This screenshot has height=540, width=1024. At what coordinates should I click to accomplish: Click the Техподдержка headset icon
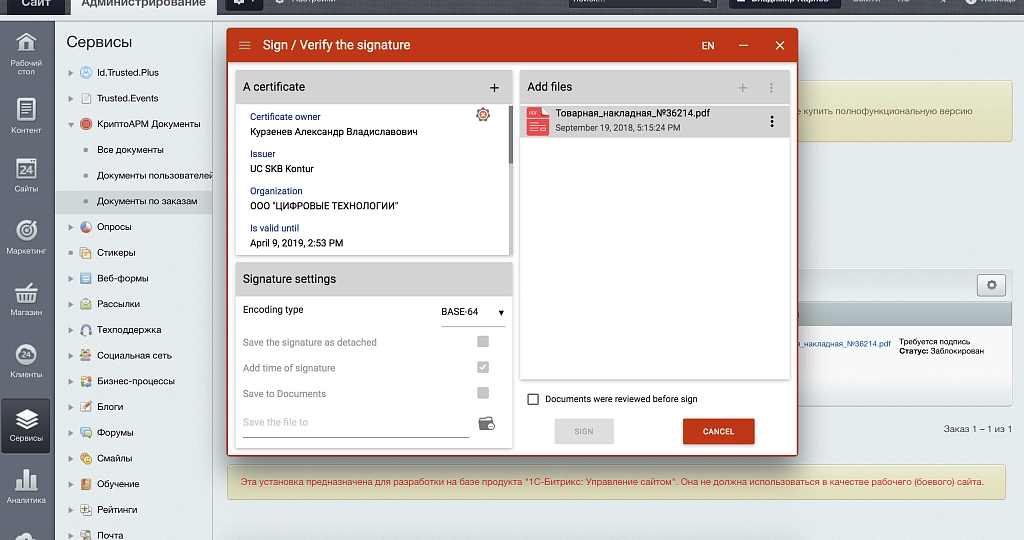(86, 330)
